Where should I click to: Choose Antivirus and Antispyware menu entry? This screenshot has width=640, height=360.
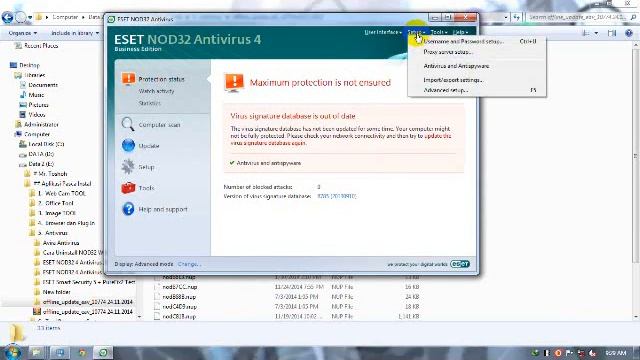[x=477, y=66]
